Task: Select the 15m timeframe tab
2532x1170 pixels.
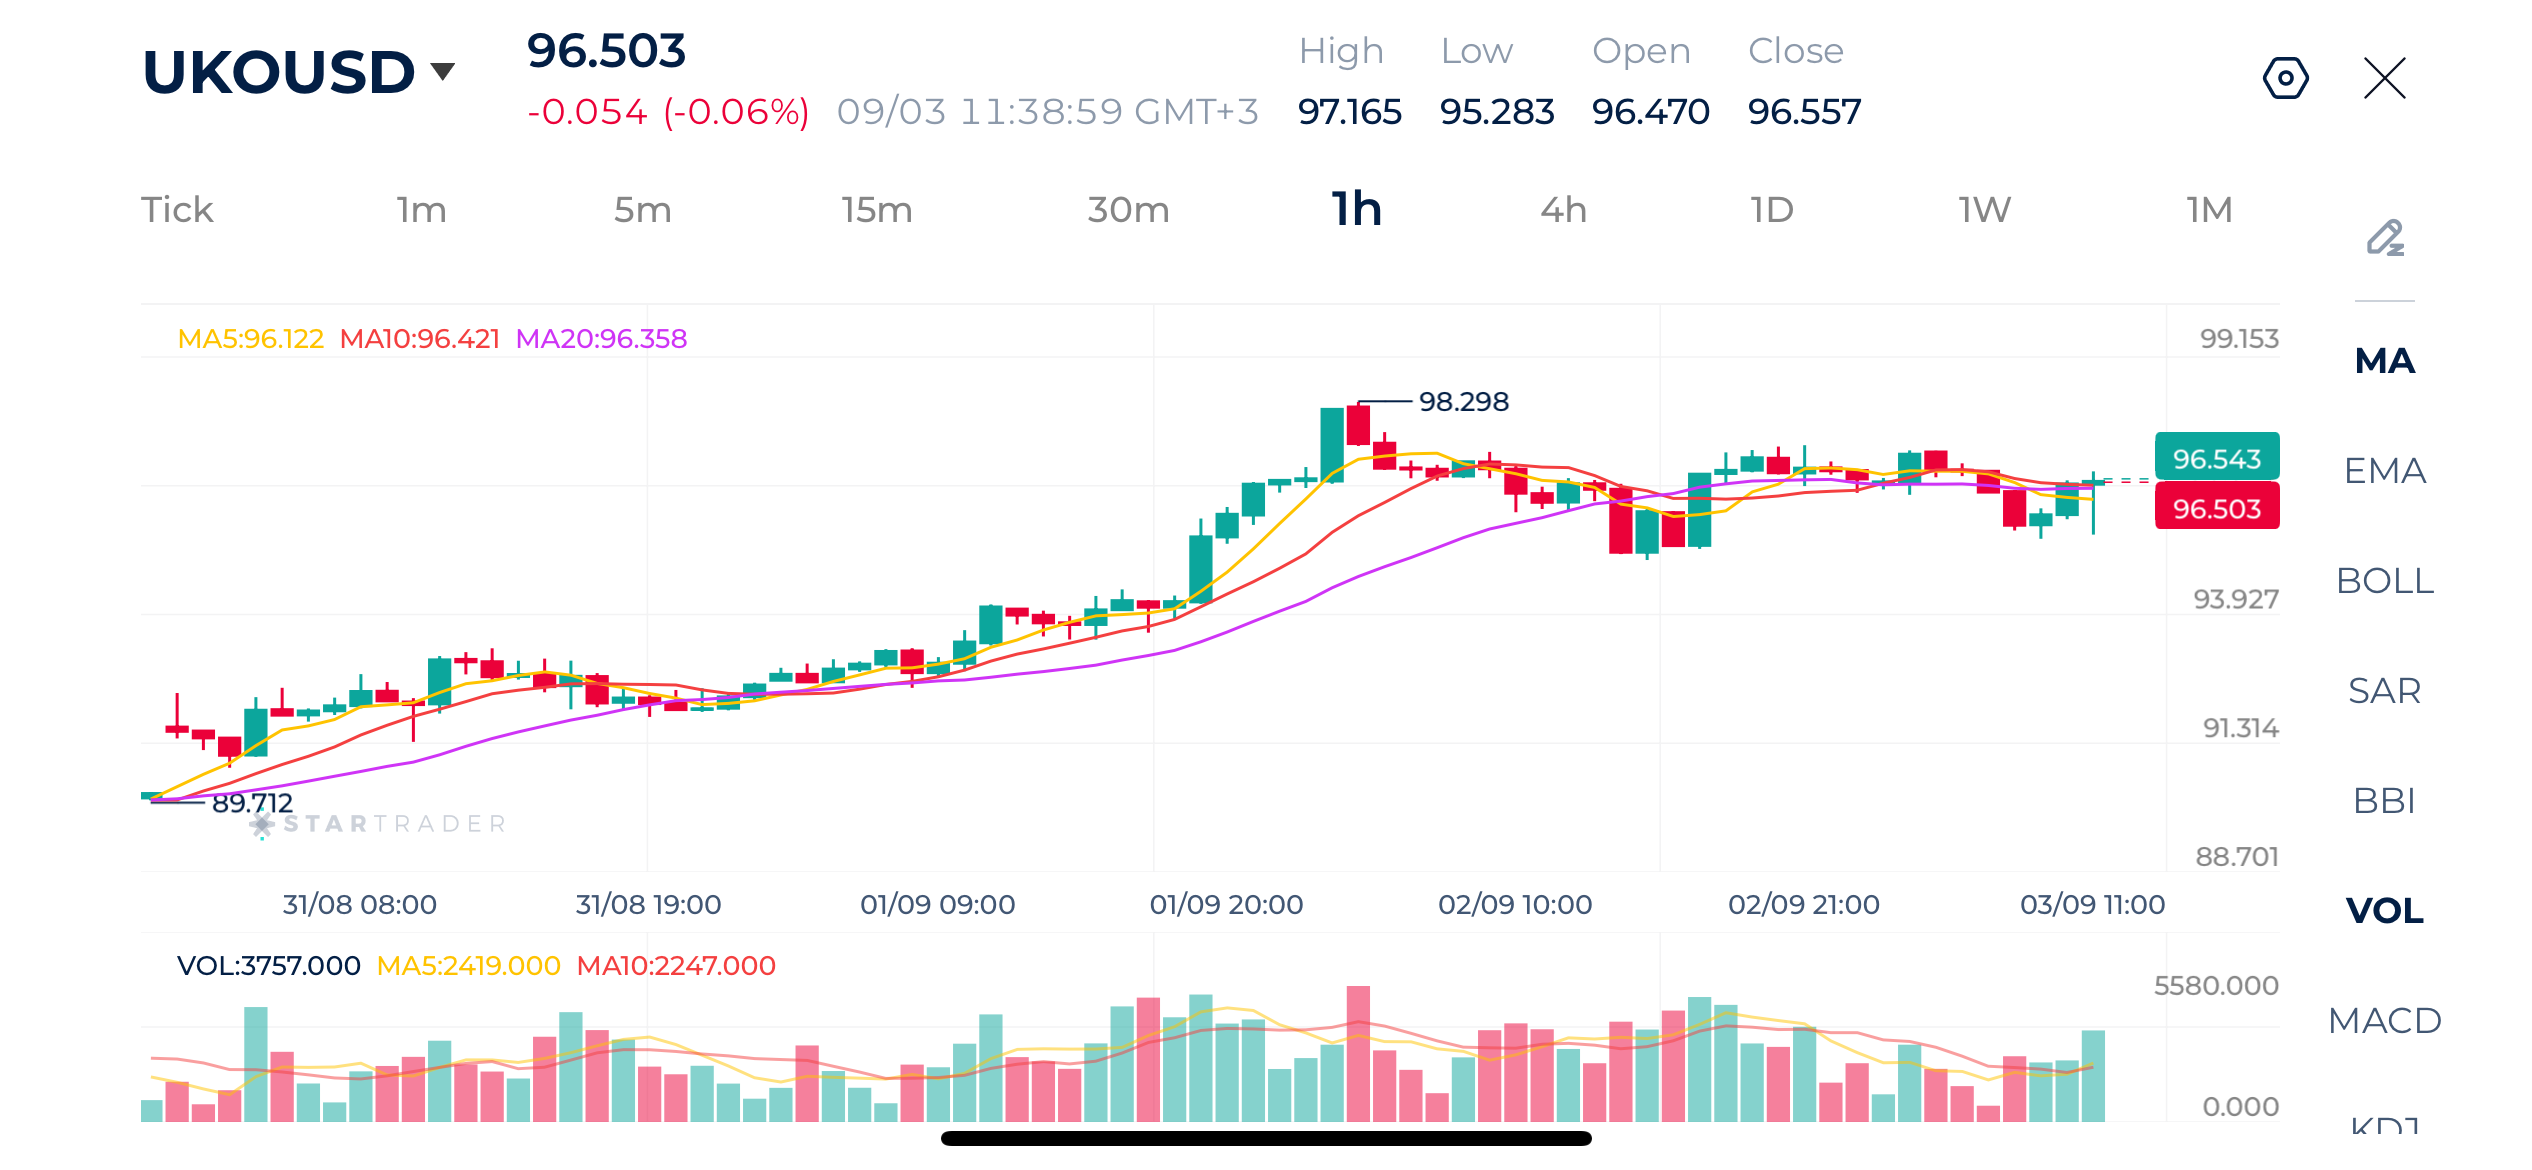Action: click(876, 210)
